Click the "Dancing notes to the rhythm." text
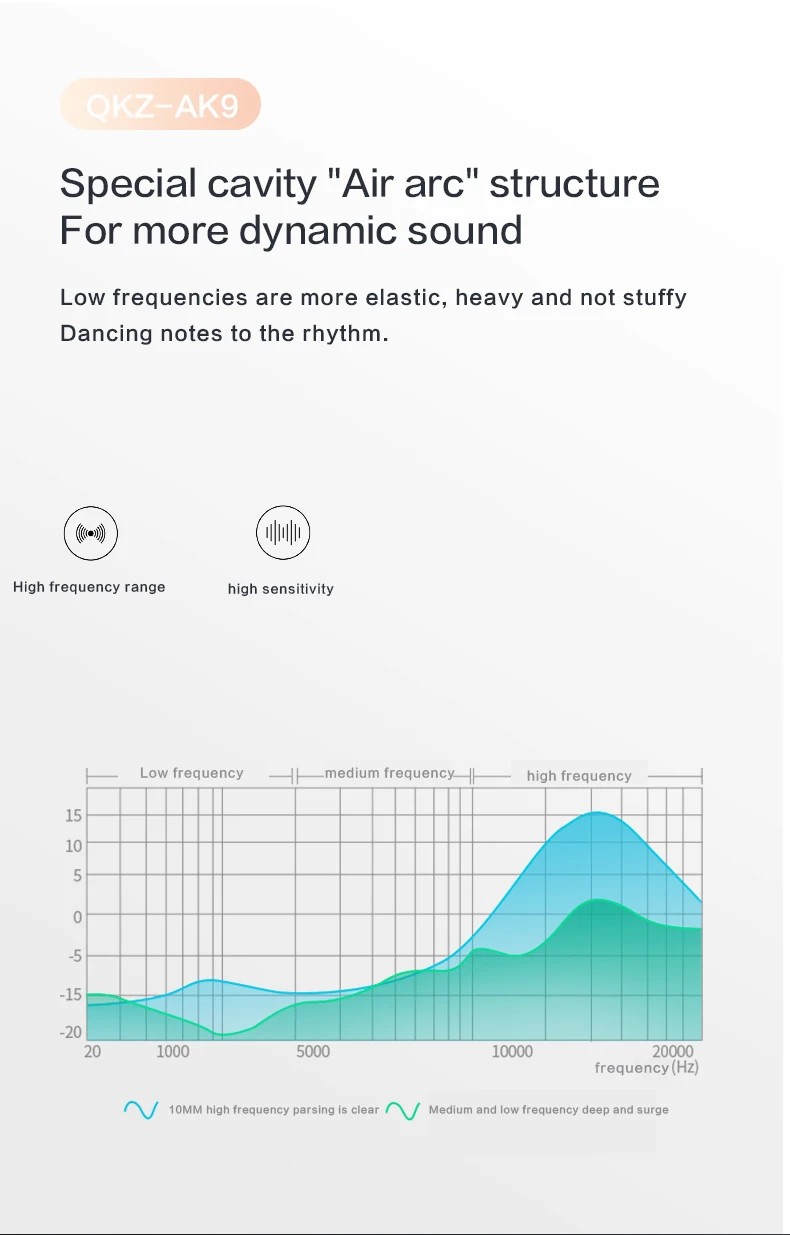This screenshot has height=1235, width=790. pos(223,333)
